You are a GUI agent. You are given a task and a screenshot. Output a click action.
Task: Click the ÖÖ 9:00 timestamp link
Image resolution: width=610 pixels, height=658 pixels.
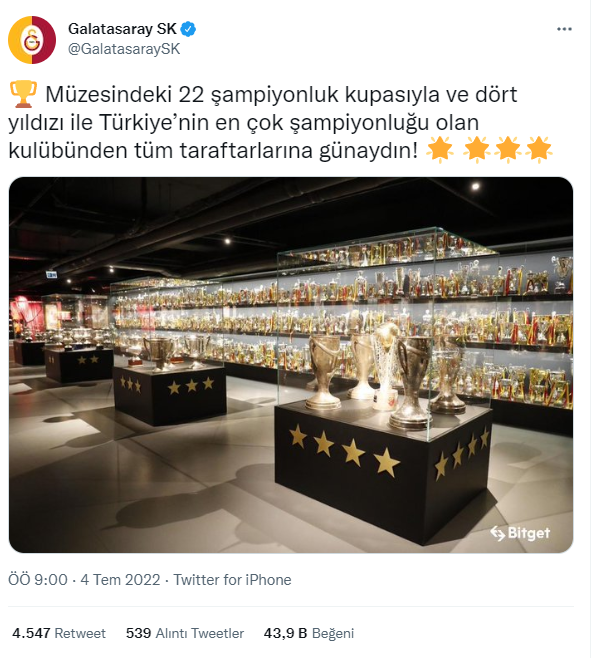(38, 580)
